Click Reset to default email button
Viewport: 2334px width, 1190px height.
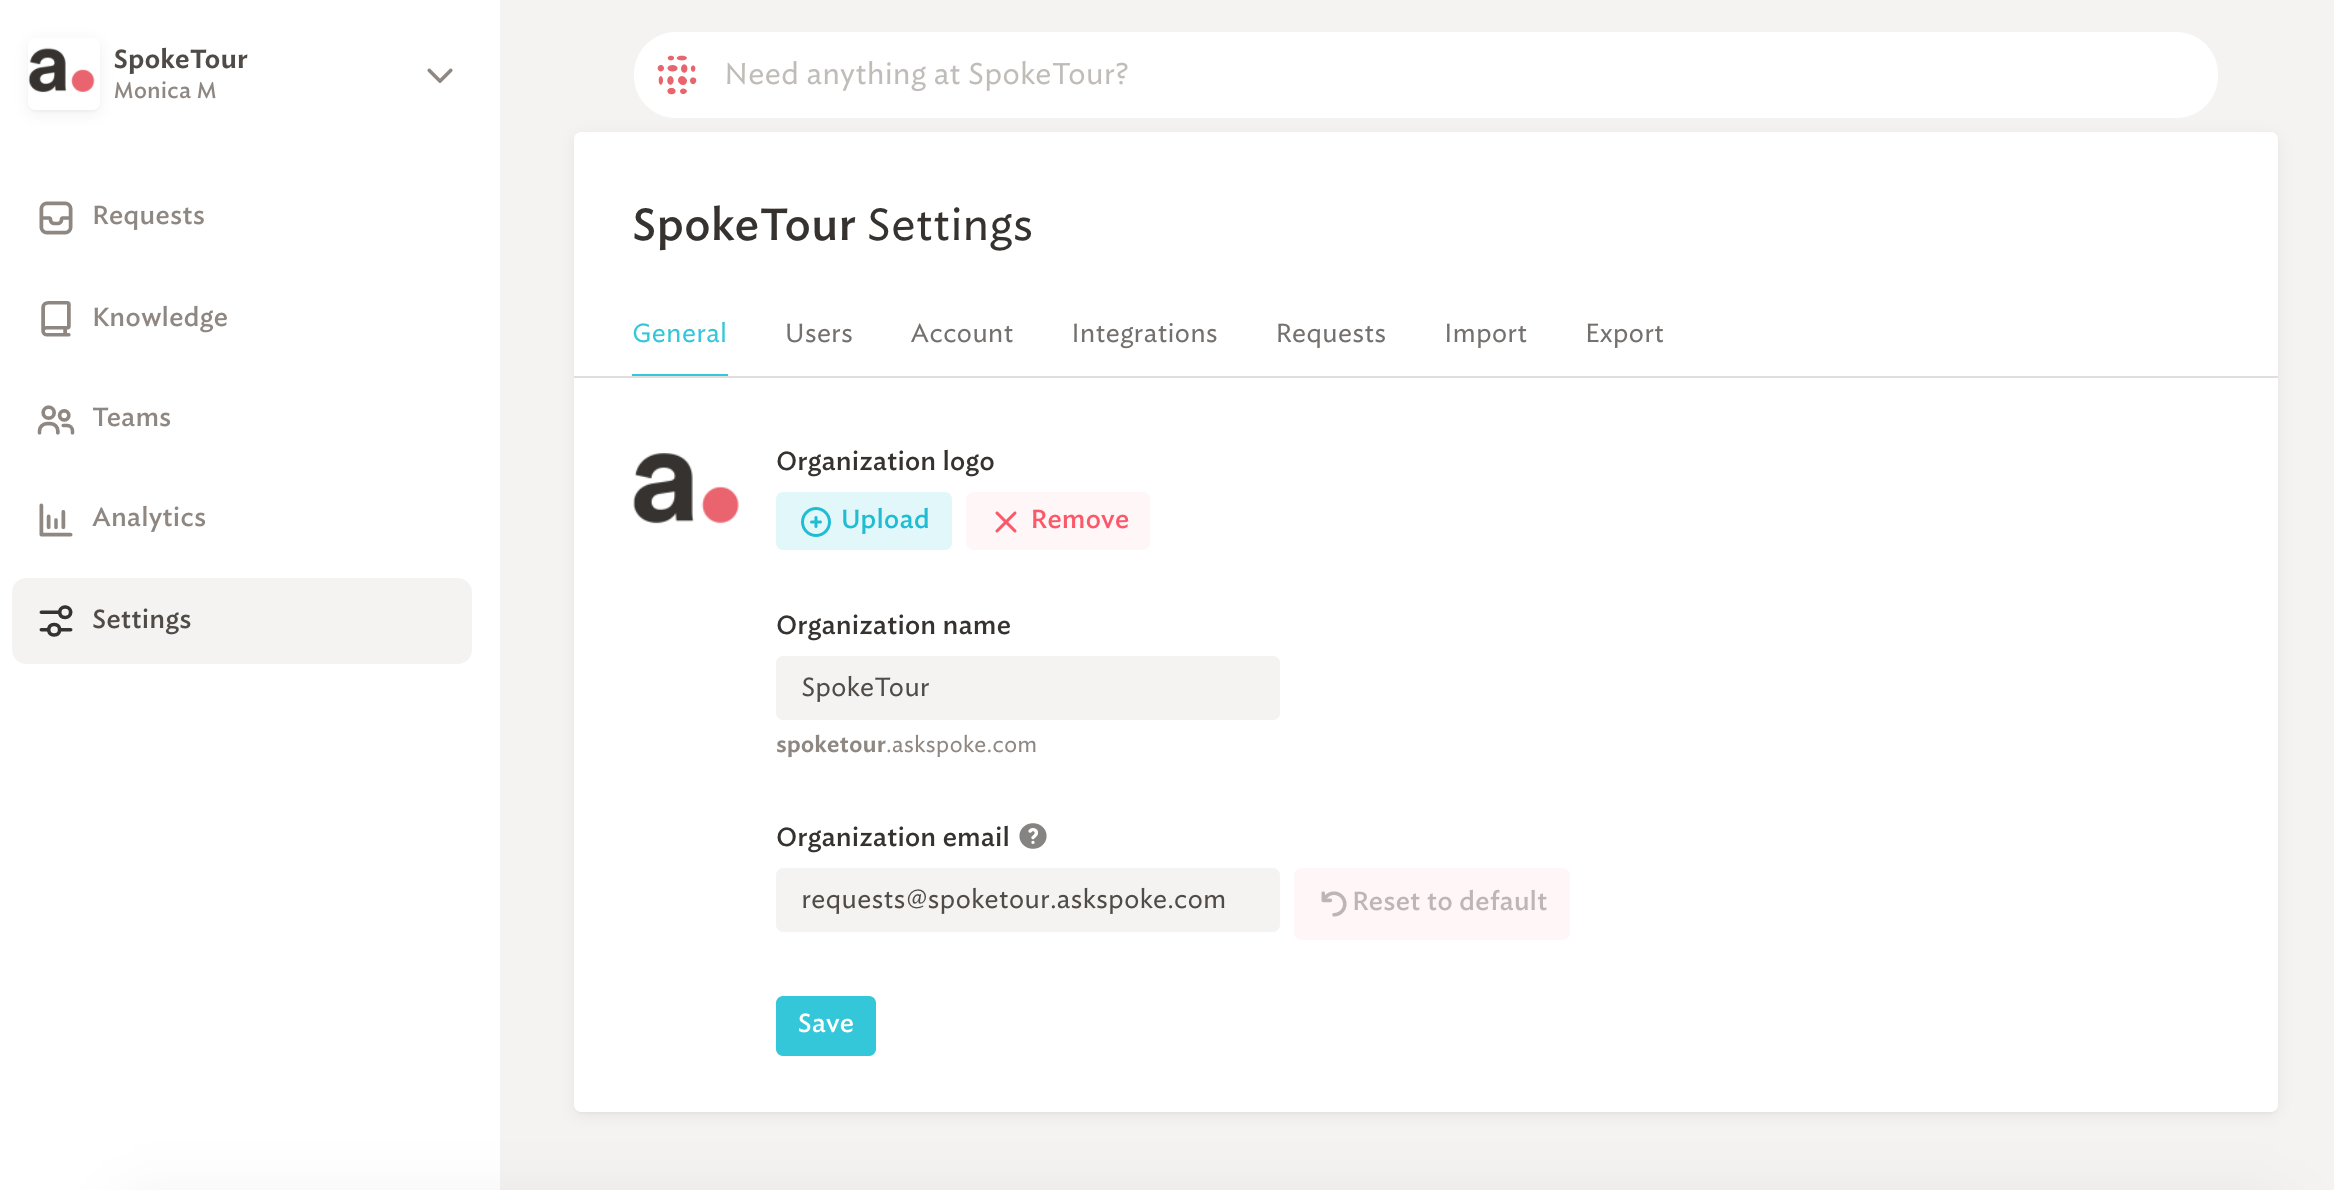coord(1432,902)
